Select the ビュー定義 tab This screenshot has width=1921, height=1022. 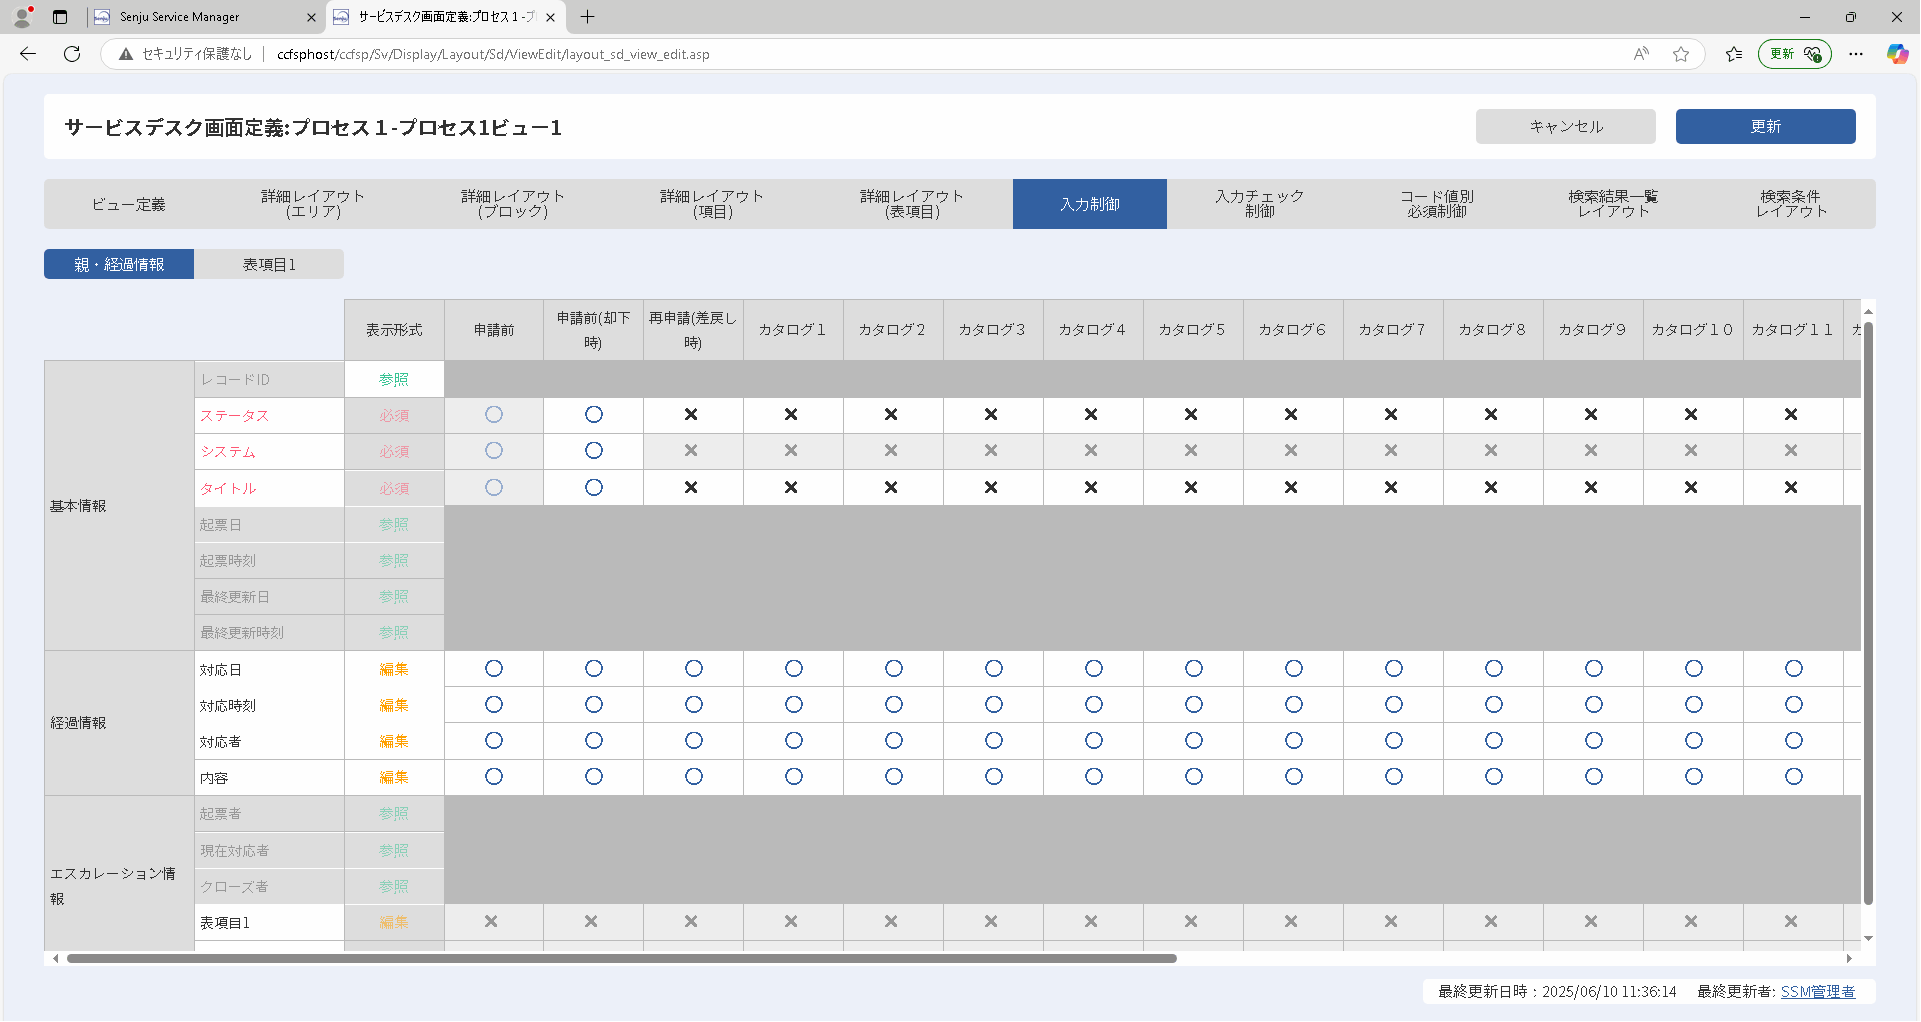(x=129, y=204)
